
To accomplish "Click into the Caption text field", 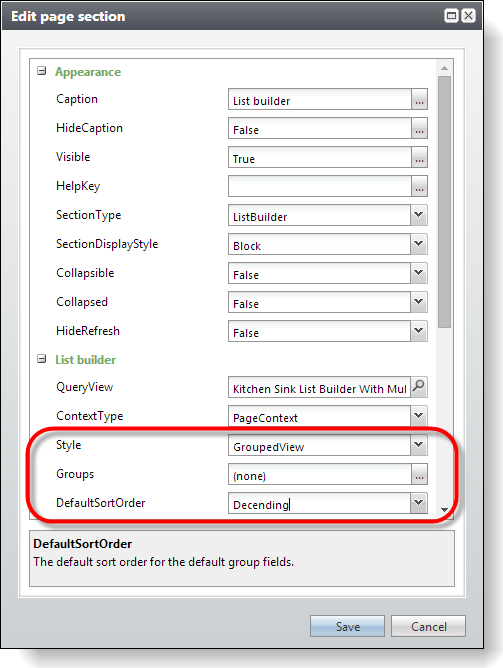I will (320, 99).
